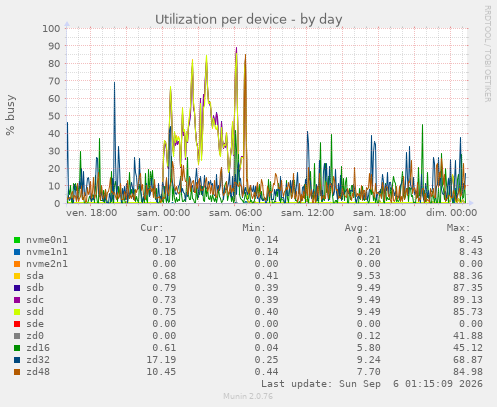
Task: Click sda max value 88.36
Action: [468, 276]
